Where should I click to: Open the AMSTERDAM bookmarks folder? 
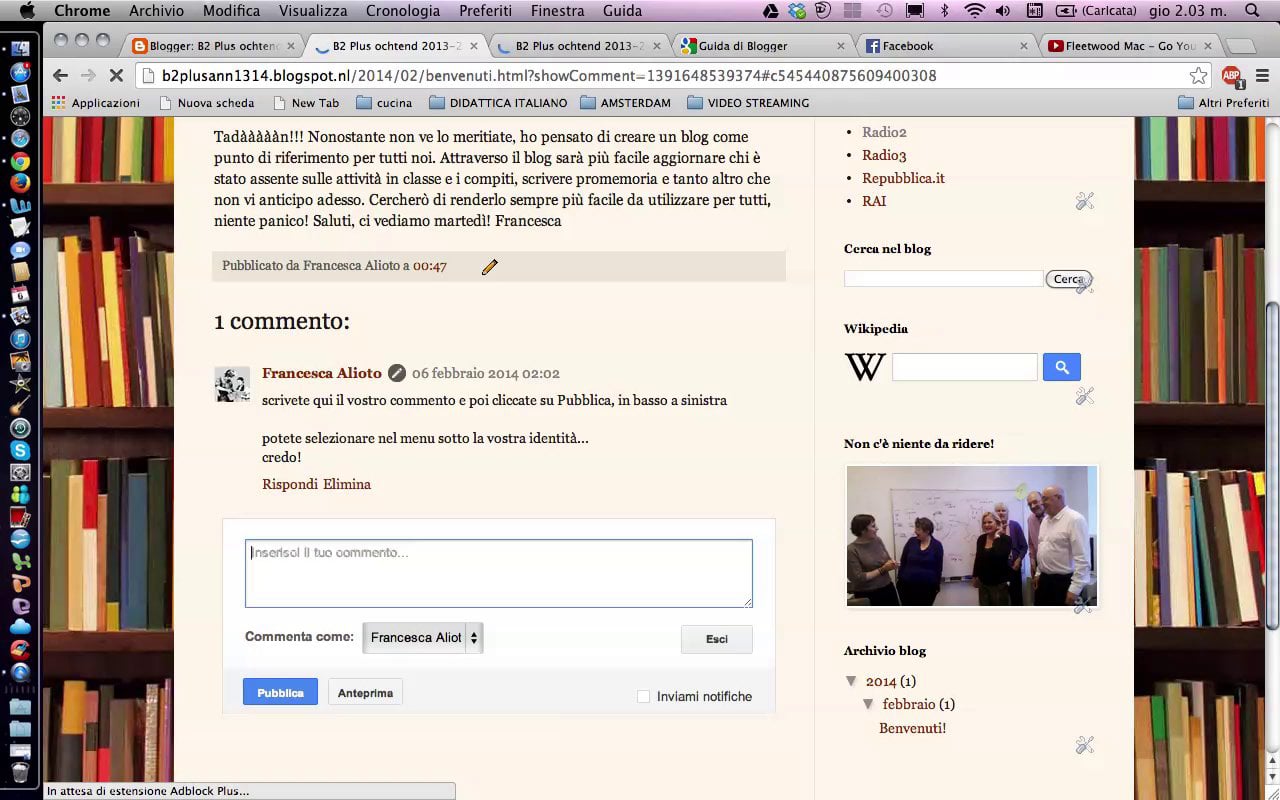(626, 103)
